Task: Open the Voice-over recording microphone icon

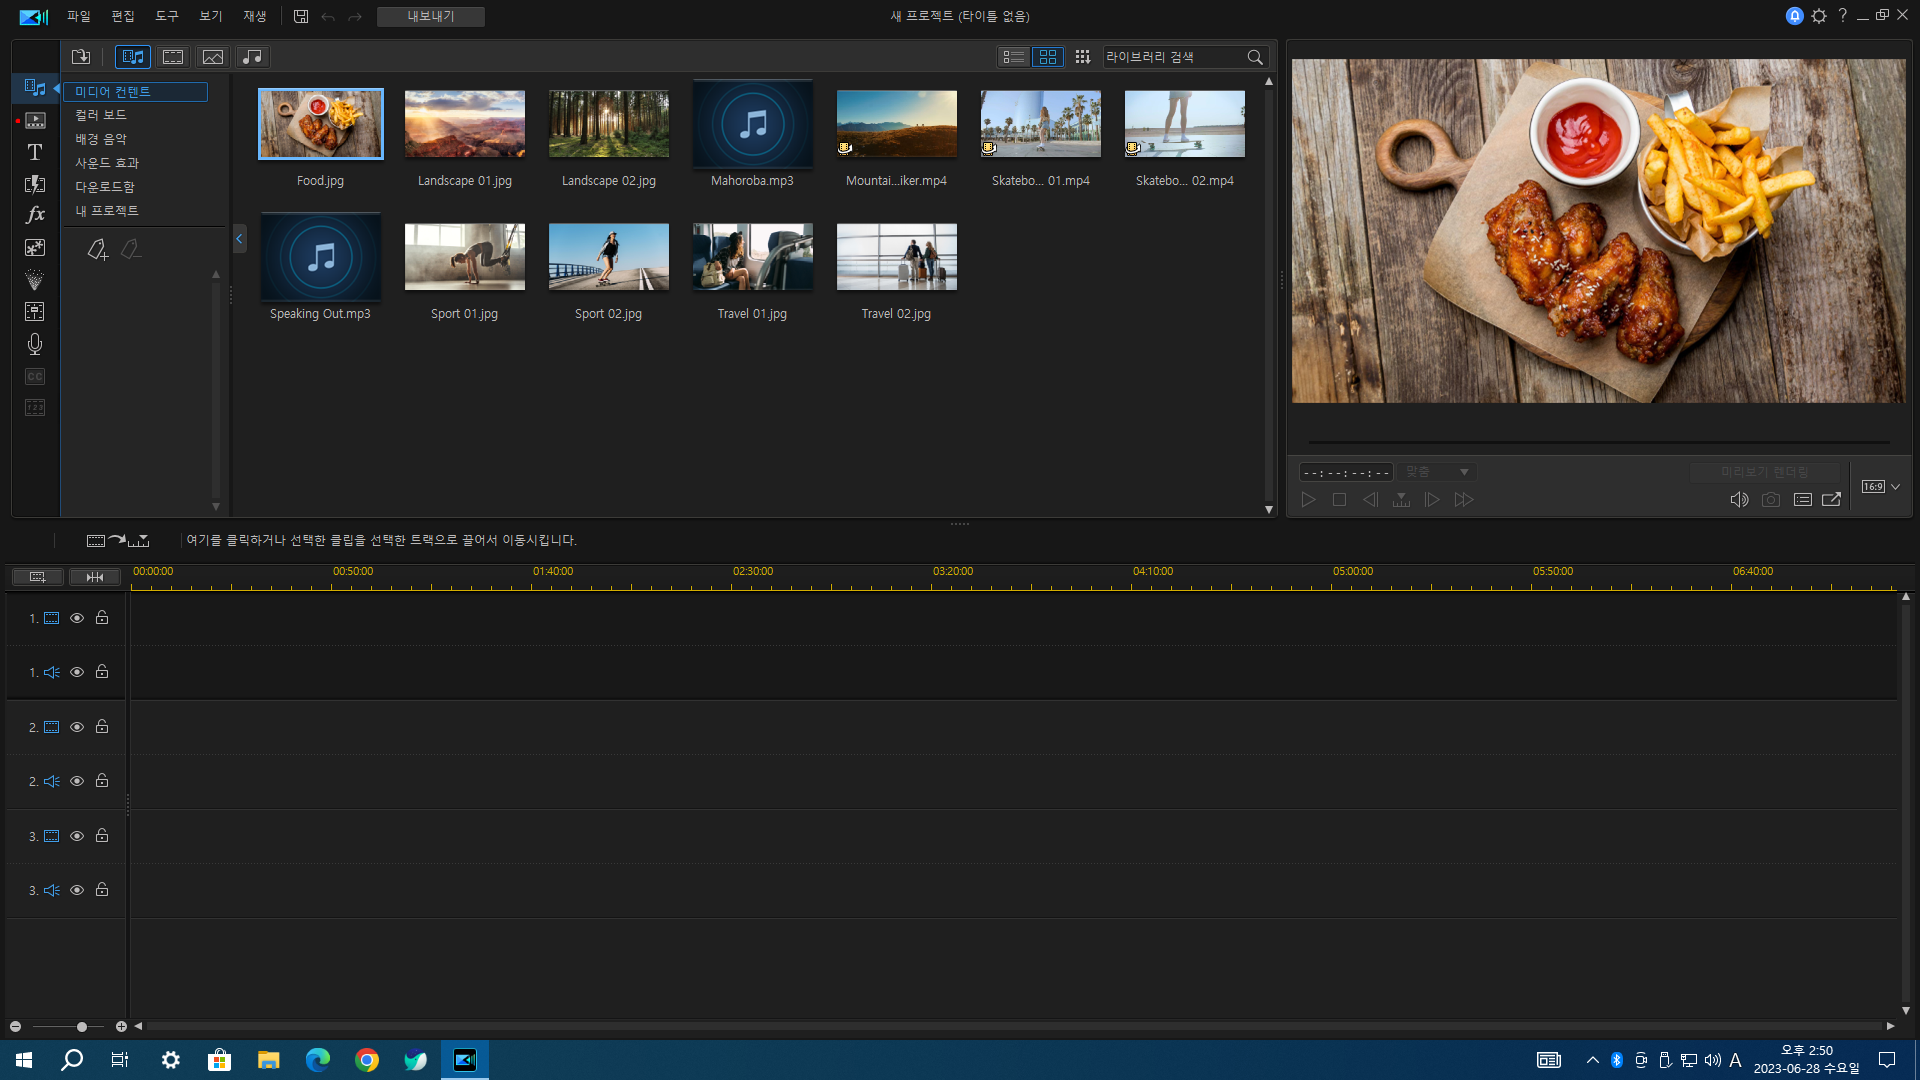Action: pyautogui.click(x=35, y=344)
